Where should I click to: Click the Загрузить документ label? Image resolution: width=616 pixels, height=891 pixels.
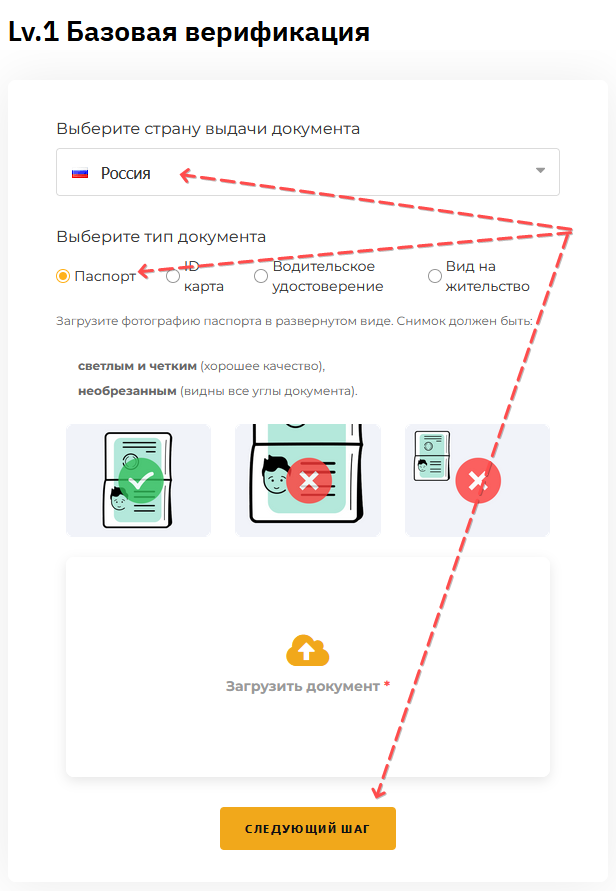(303, 686)
